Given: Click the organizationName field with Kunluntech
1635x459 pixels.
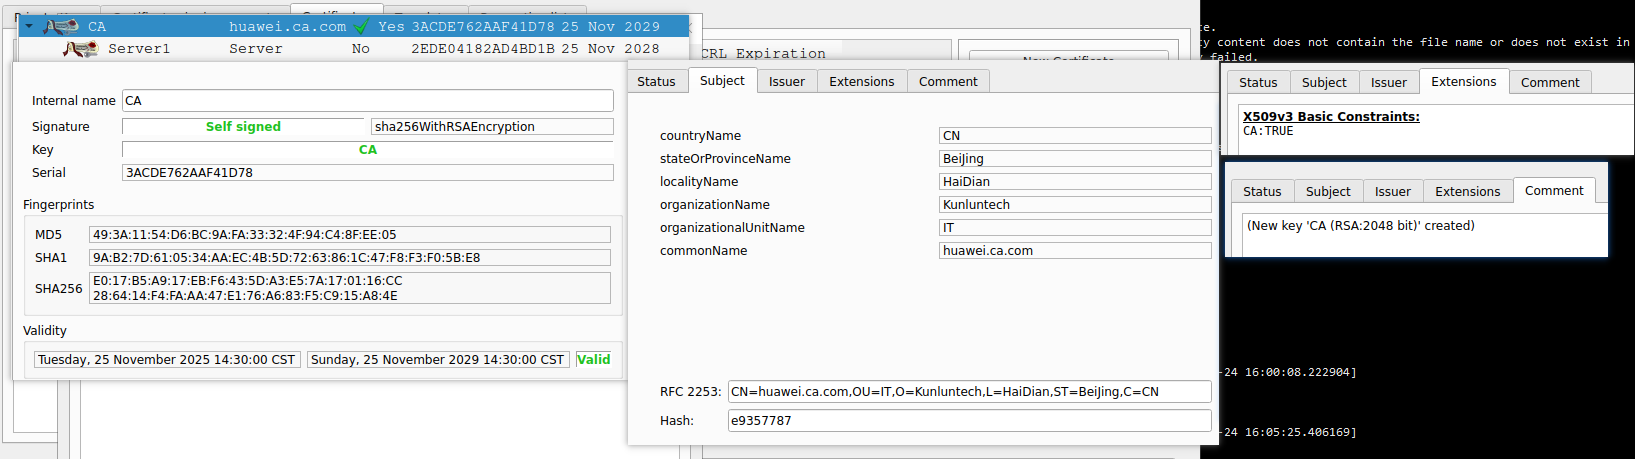Looking at the screenshot, I should coord(1074,205).
